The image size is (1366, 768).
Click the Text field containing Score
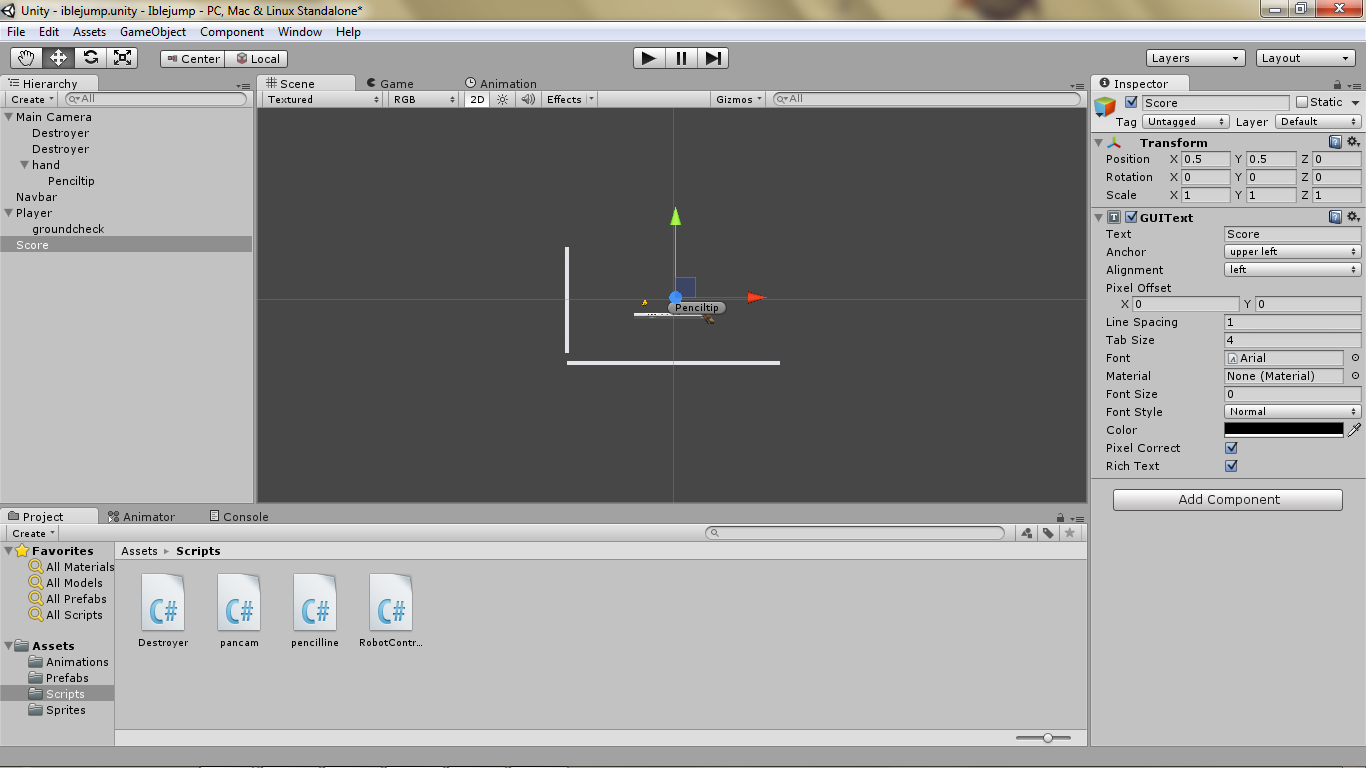click(x=1293, y=234)
